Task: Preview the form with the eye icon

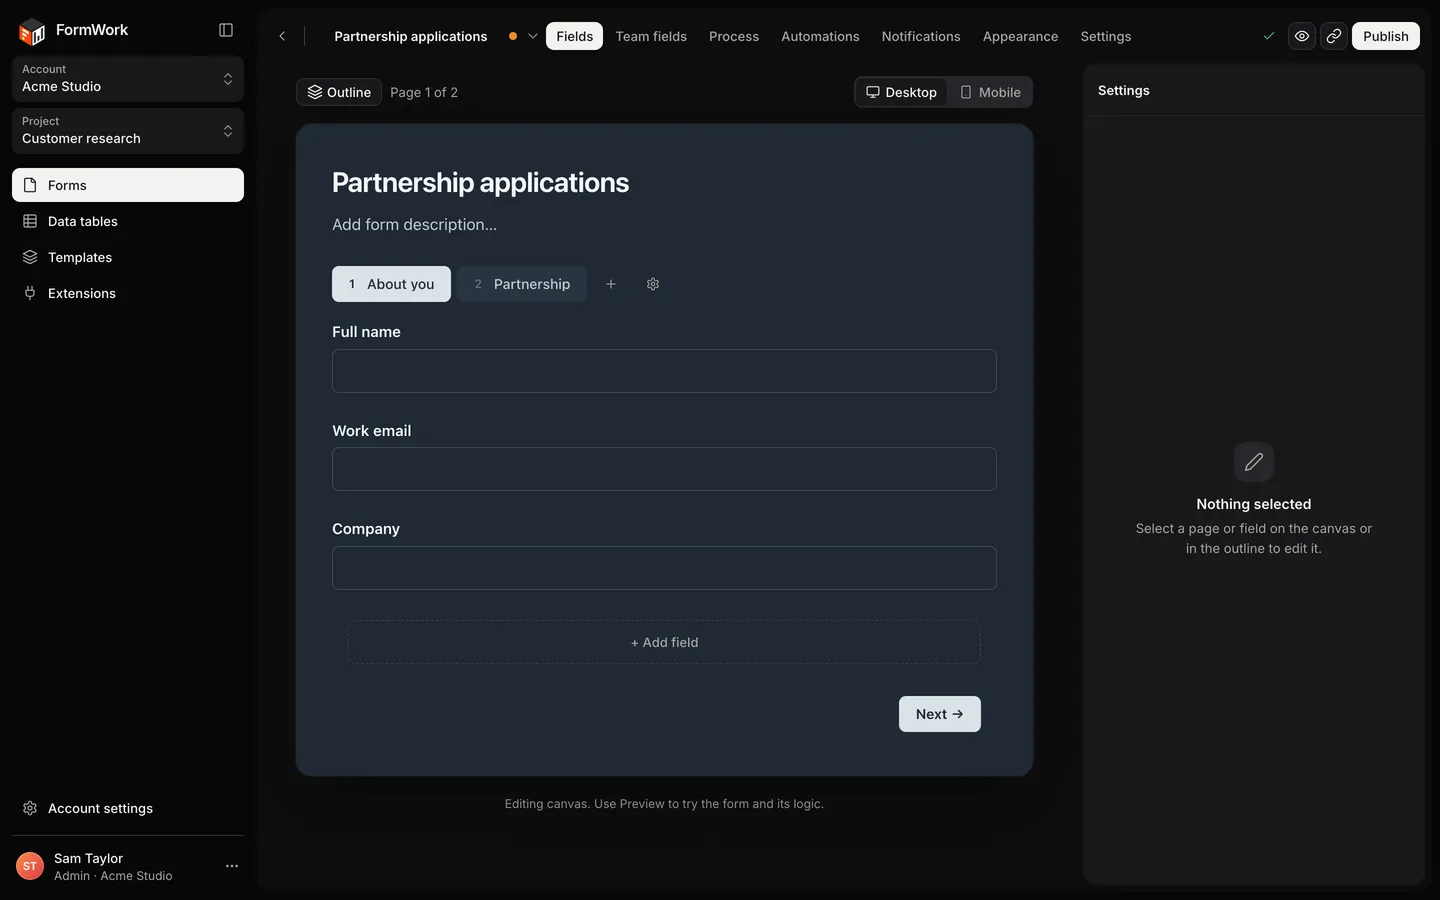Action: (1302, 36)
